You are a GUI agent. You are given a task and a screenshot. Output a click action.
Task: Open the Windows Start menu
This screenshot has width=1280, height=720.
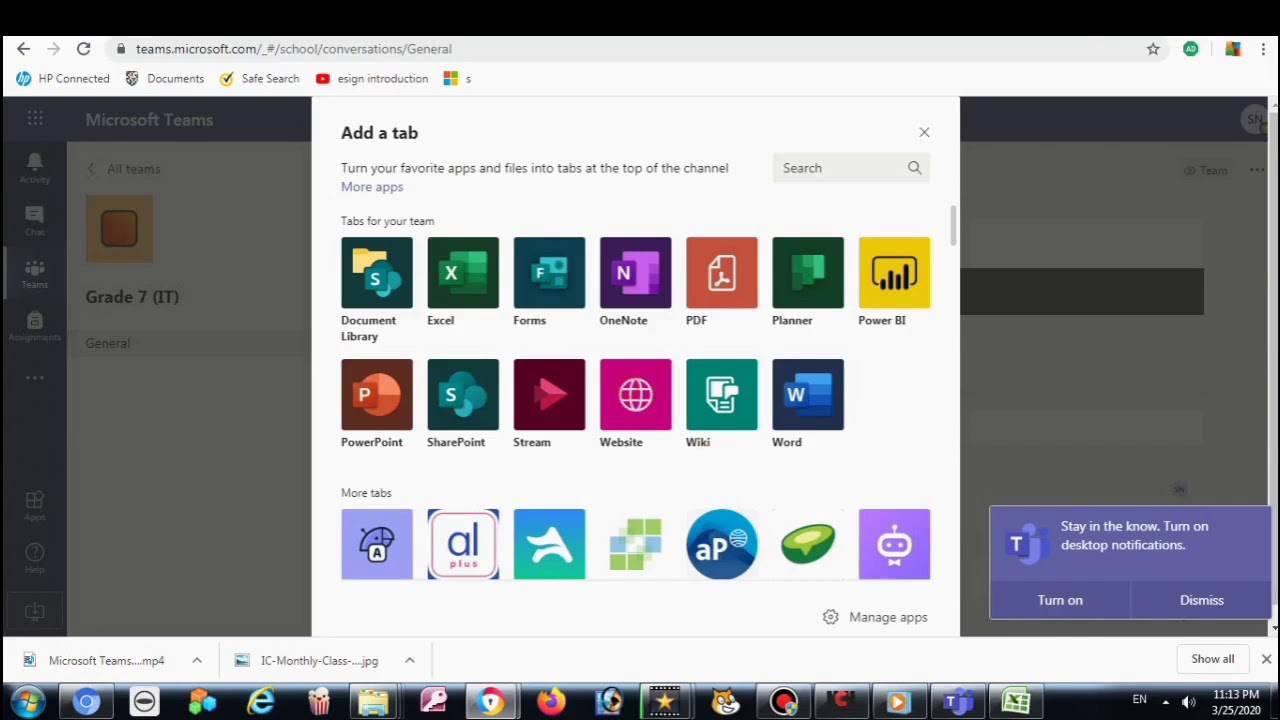coord(27,701)
